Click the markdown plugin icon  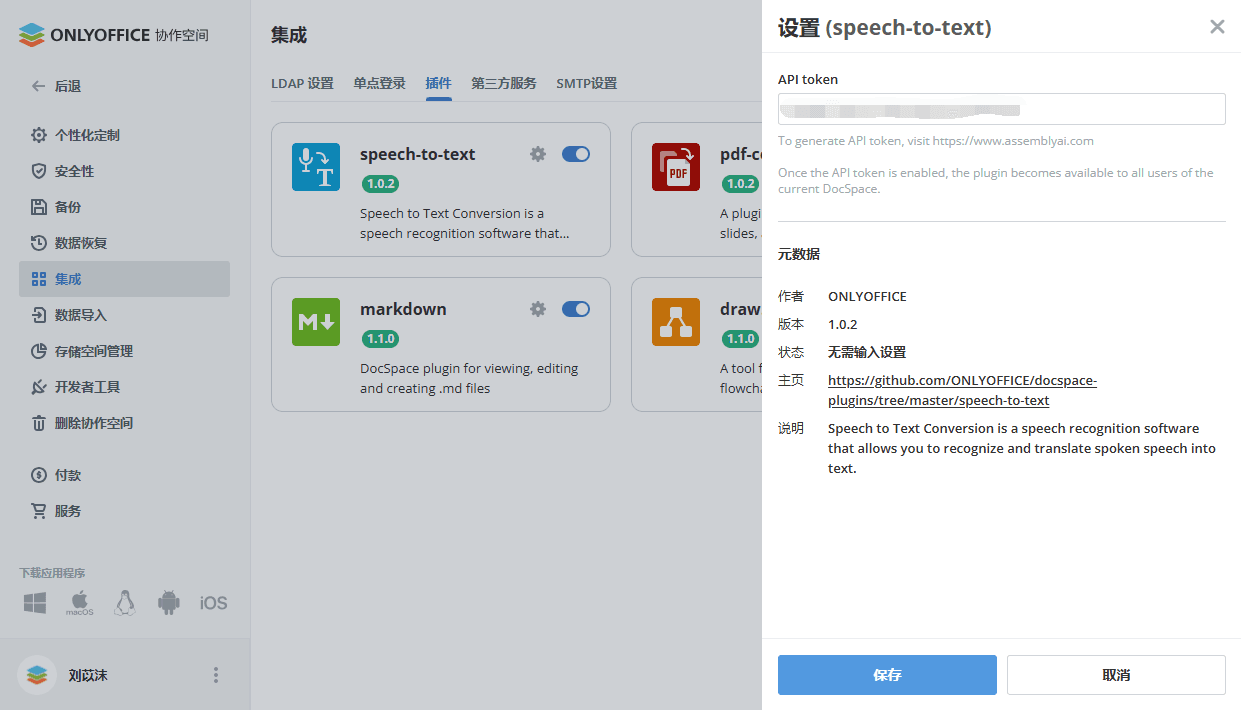316,322
